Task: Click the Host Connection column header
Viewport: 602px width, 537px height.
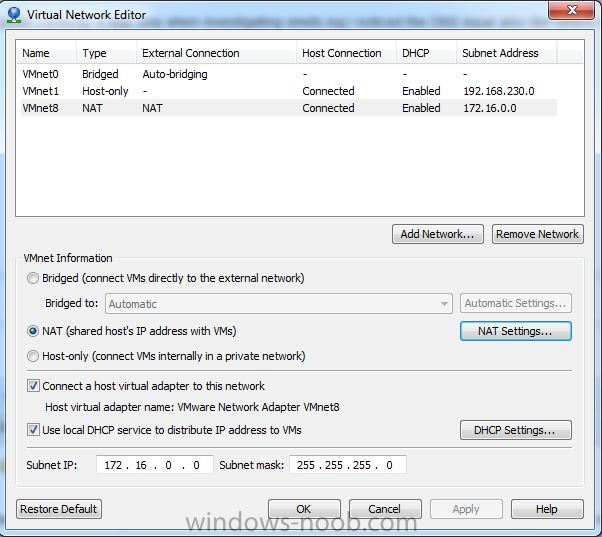Action: coord(346,53)
